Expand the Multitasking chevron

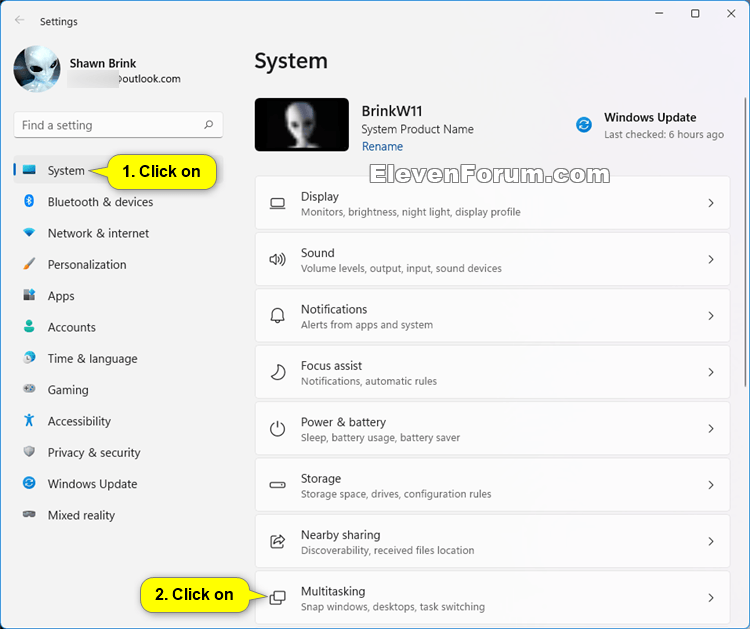[x=711, y=598]
